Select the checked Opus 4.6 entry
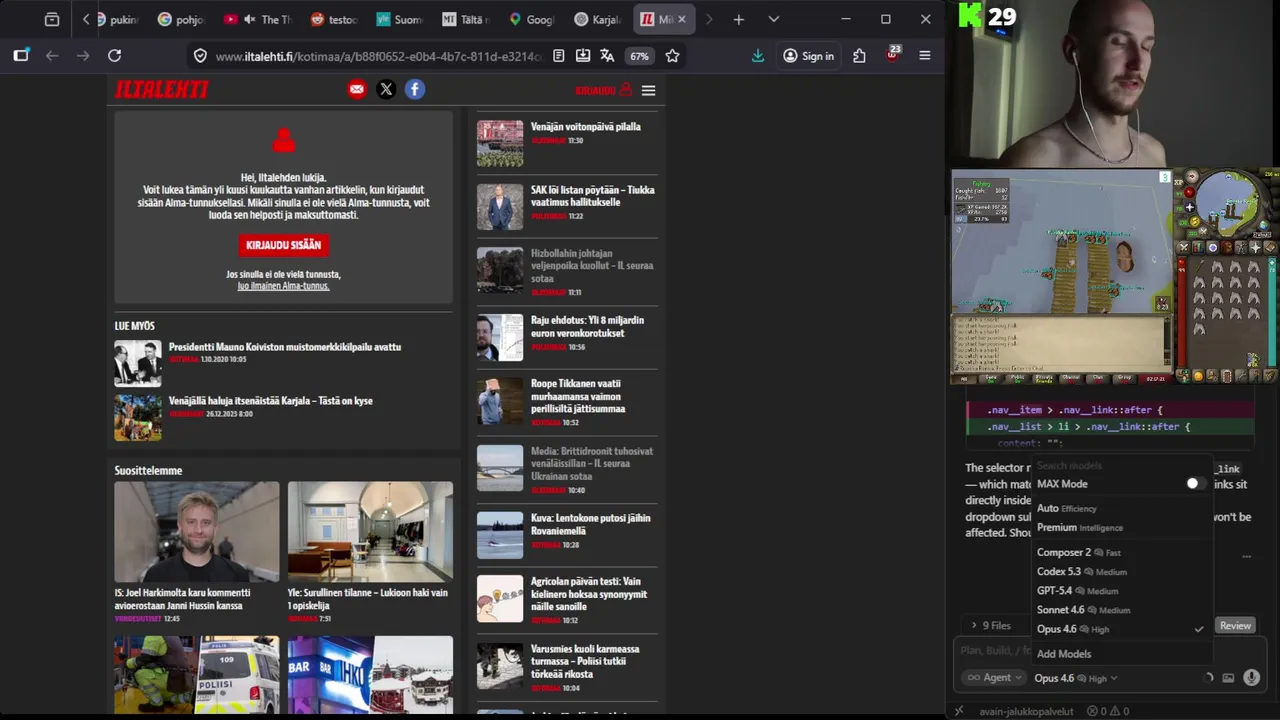The height and width of the screenshot is (720, 1280). click(x=1120, y=629)
